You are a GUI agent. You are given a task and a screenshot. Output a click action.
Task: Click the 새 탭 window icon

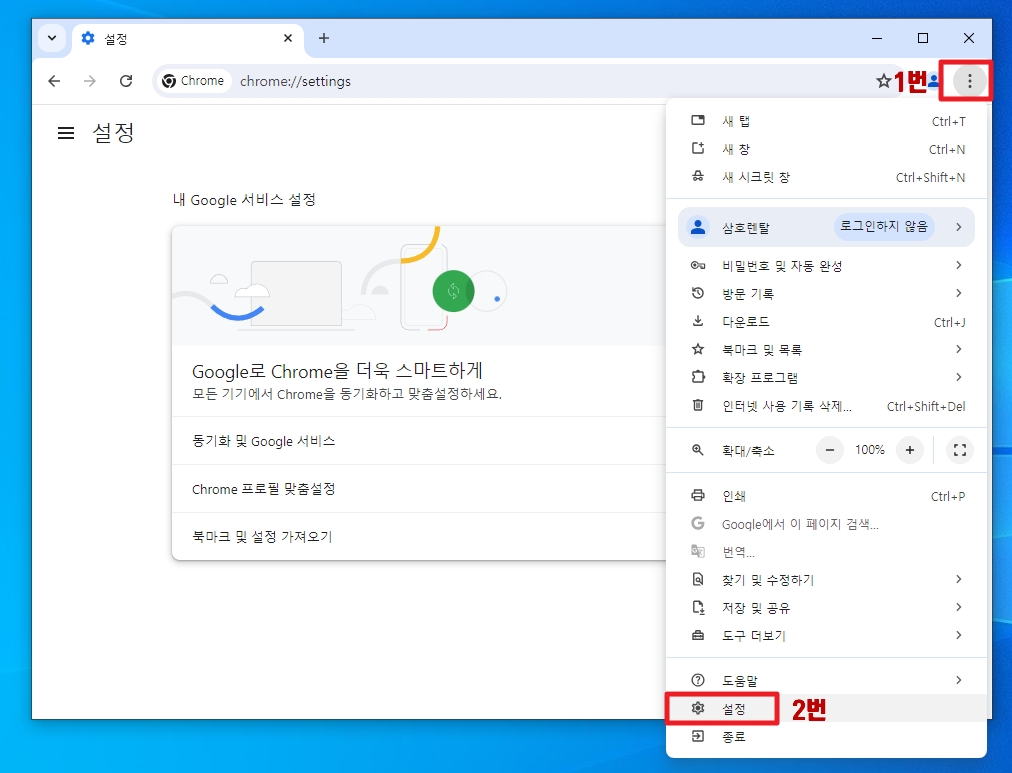pos(698,121)
